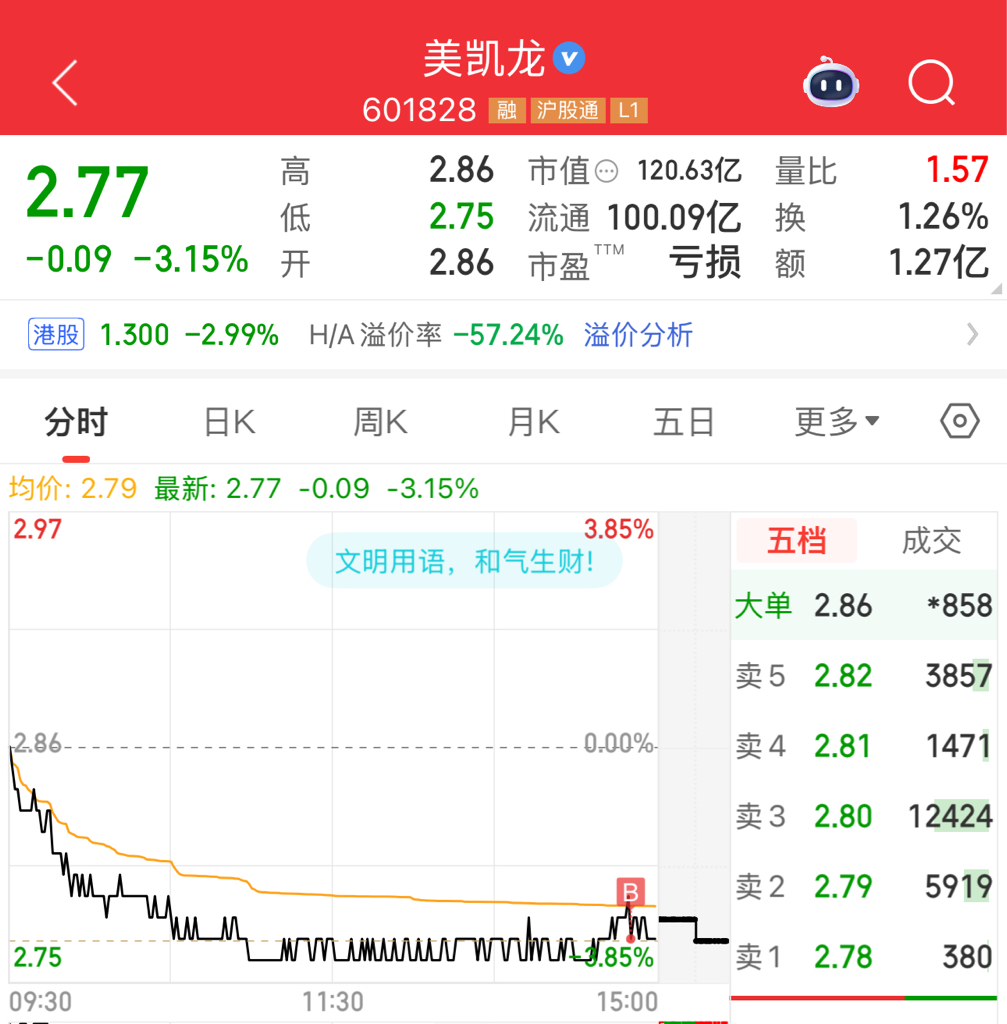Switch to the 周K tab
1007x1024 pixels.
(380, 422)
